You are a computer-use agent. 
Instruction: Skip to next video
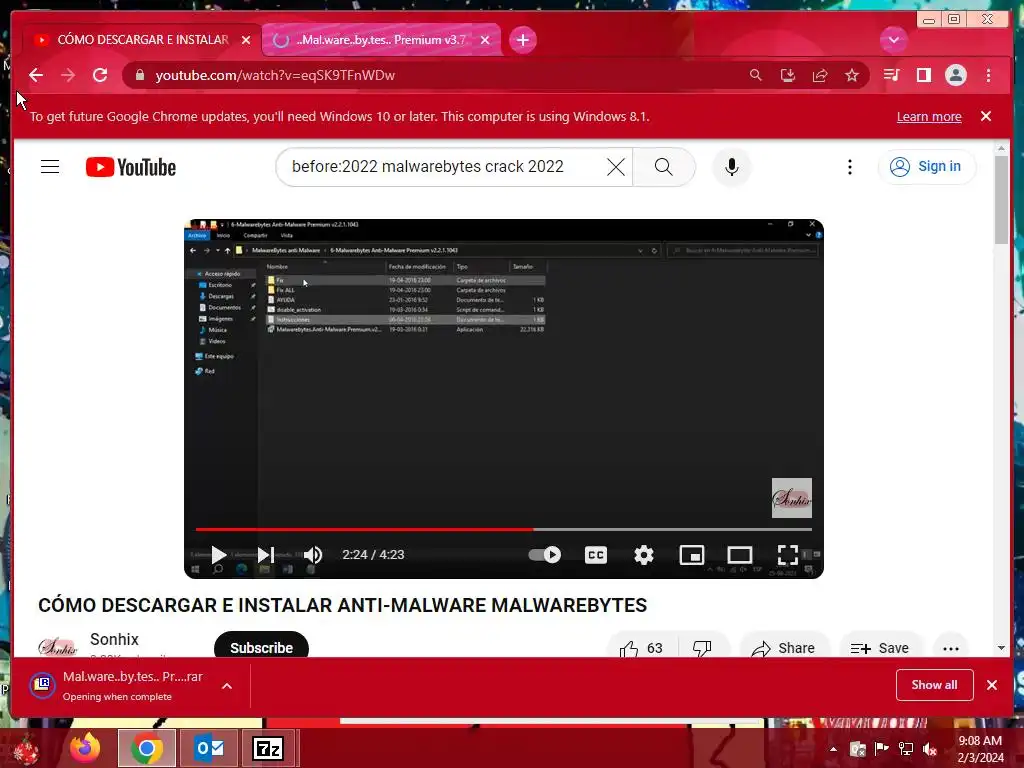pyautogui.click(x=265, y=555)
